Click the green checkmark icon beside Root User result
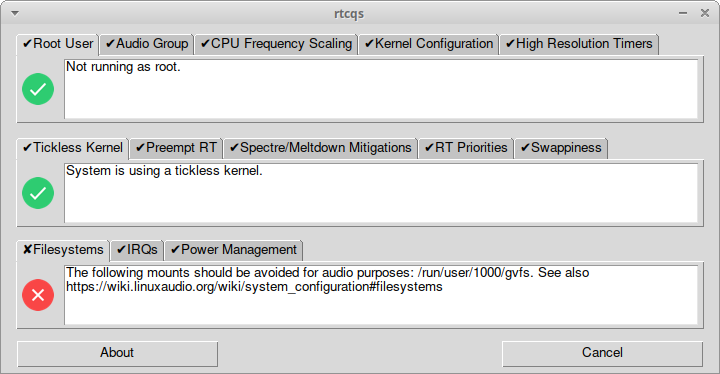The width and height of the screenshot is (720, 374). click(38, 89)
